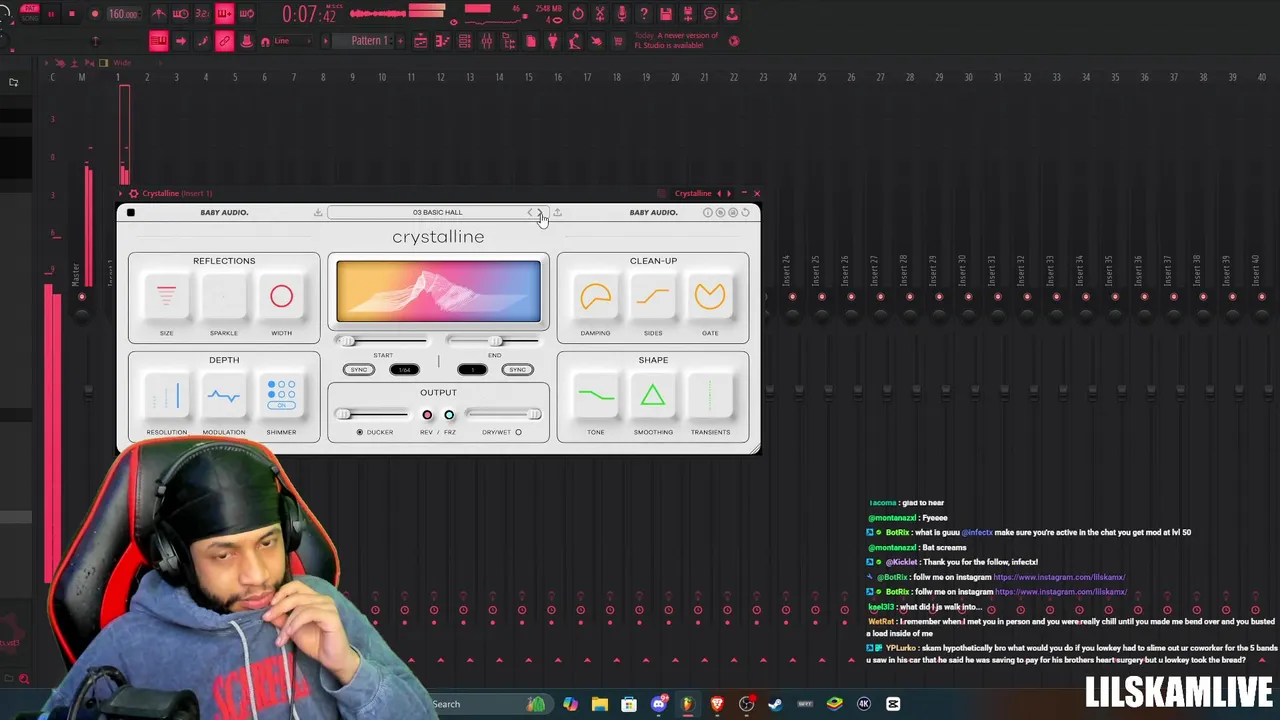Open the Start 1/64 value selector
This screenshot has width=1280, height=720.
point(404,370)
